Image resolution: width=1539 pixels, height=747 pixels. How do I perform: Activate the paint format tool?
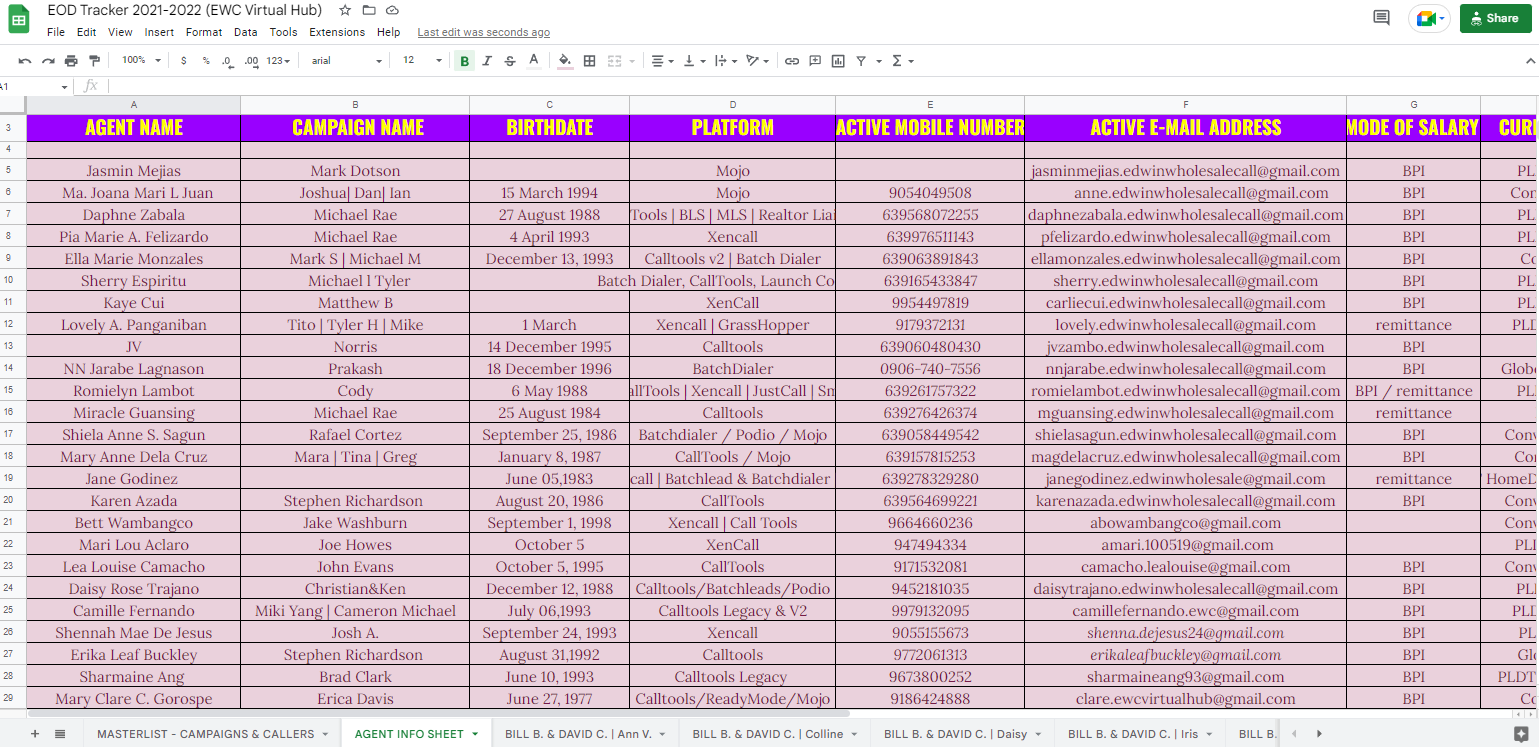95,61
